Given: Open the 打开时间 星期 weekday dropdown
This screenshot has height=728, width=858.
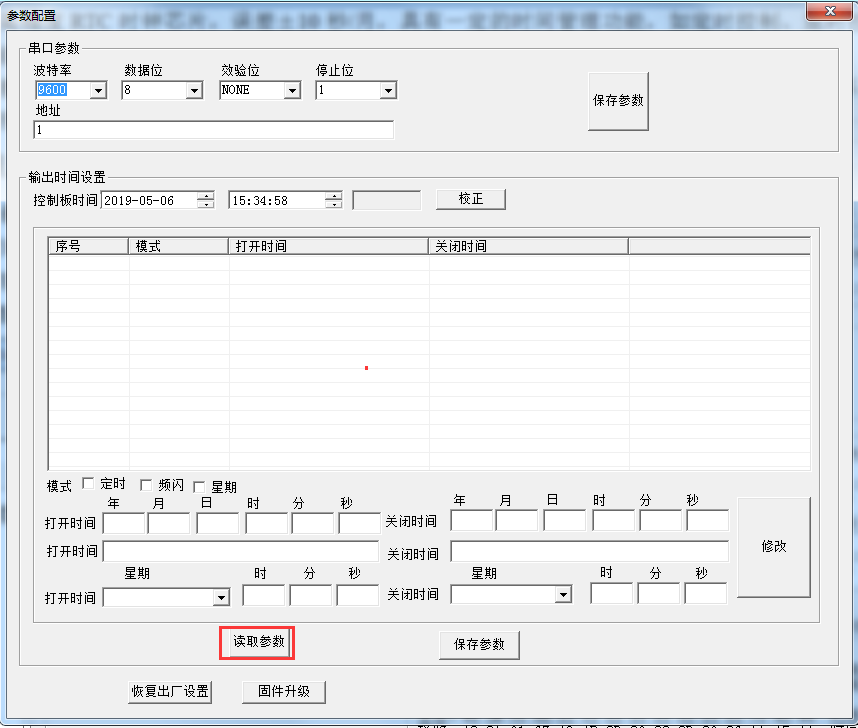Looking at the screenshot, I should [221, 597].
